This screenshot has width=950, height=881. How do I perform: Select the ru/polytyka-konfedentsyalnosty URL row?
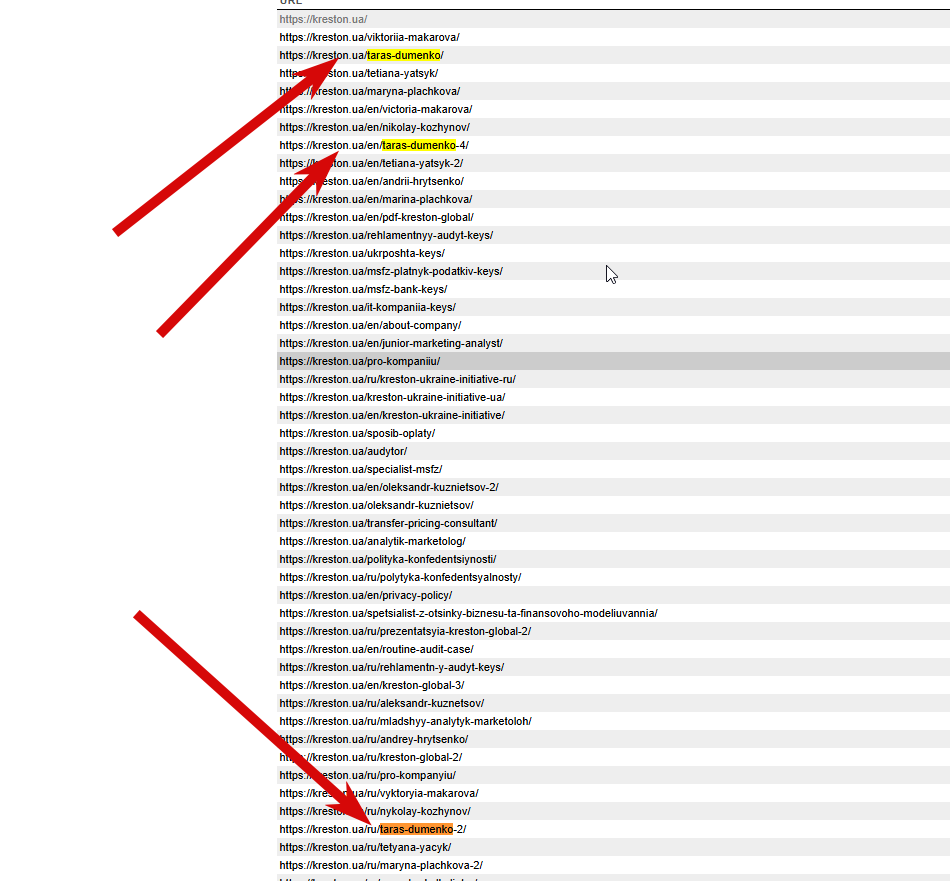coord(613,577)
